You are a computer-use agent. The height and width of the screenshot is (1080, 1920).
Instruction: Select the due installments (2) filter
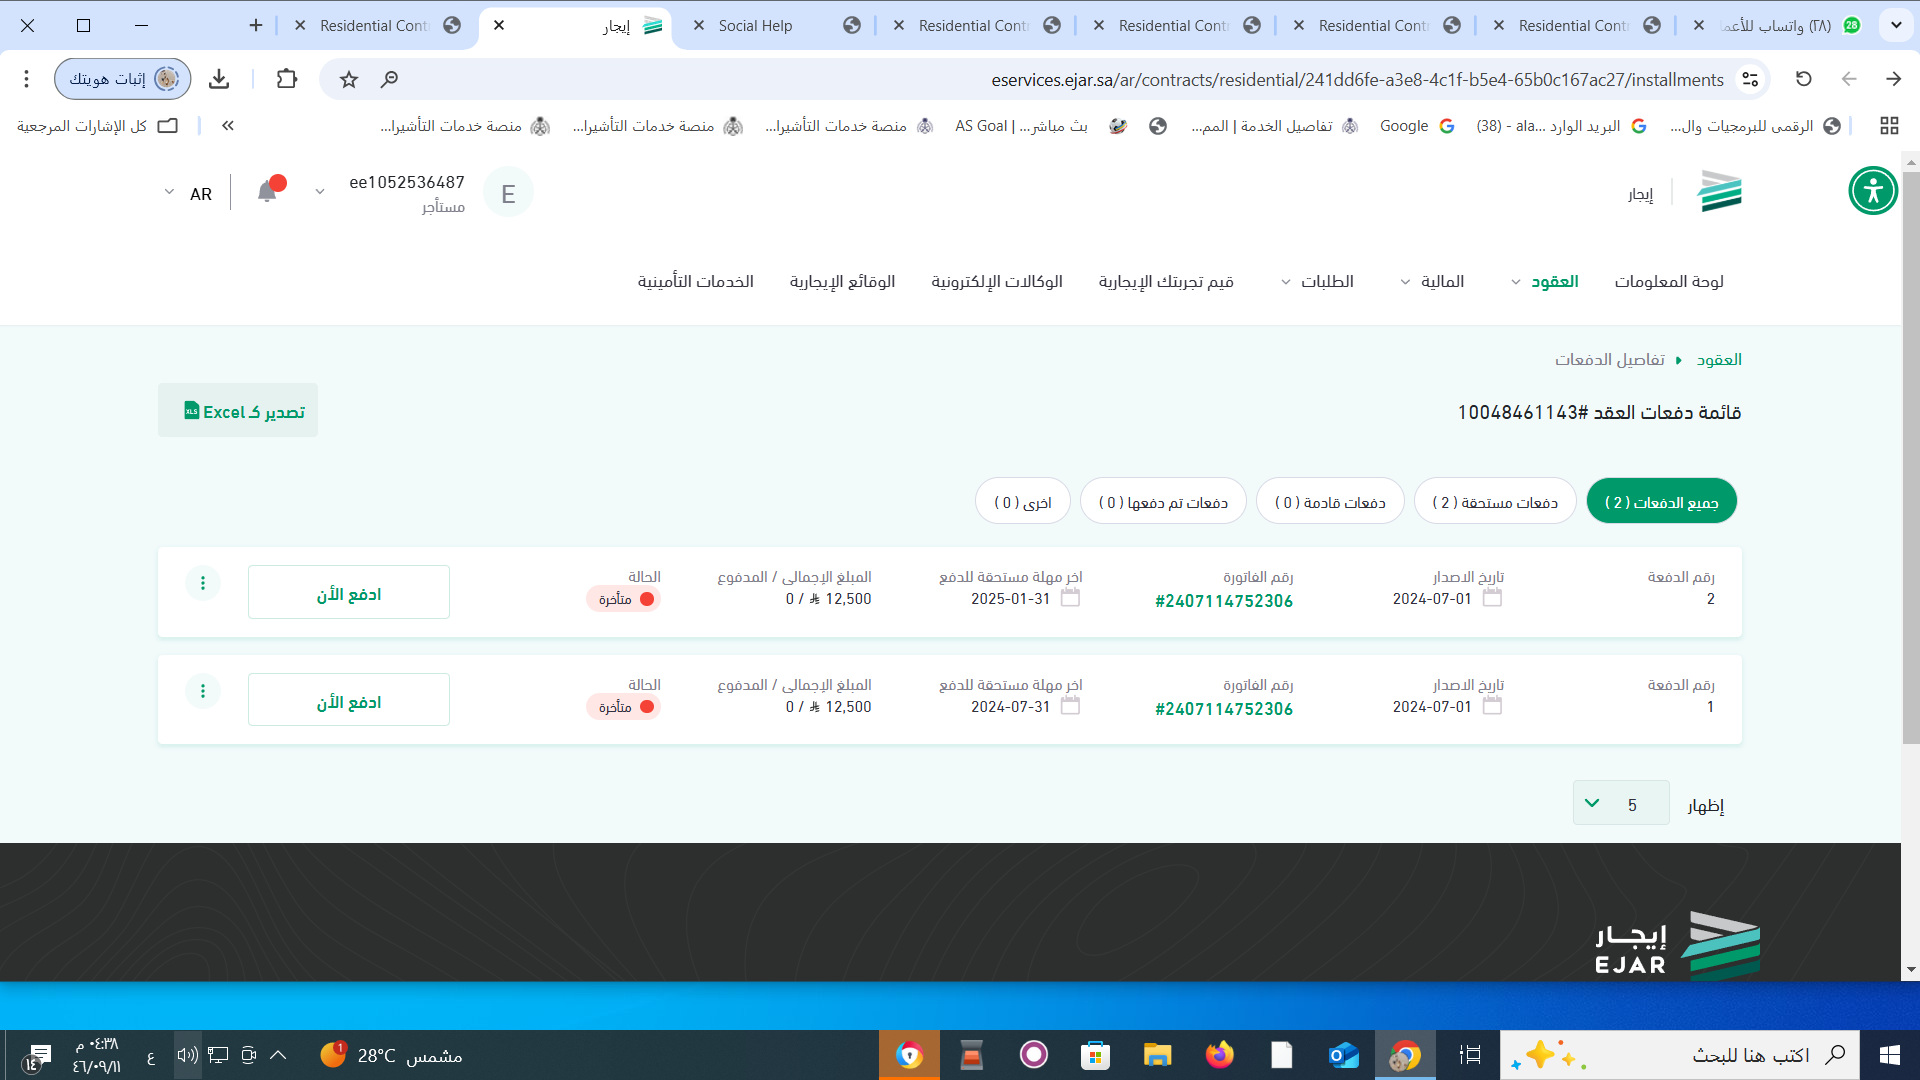tap(1494, 502)
